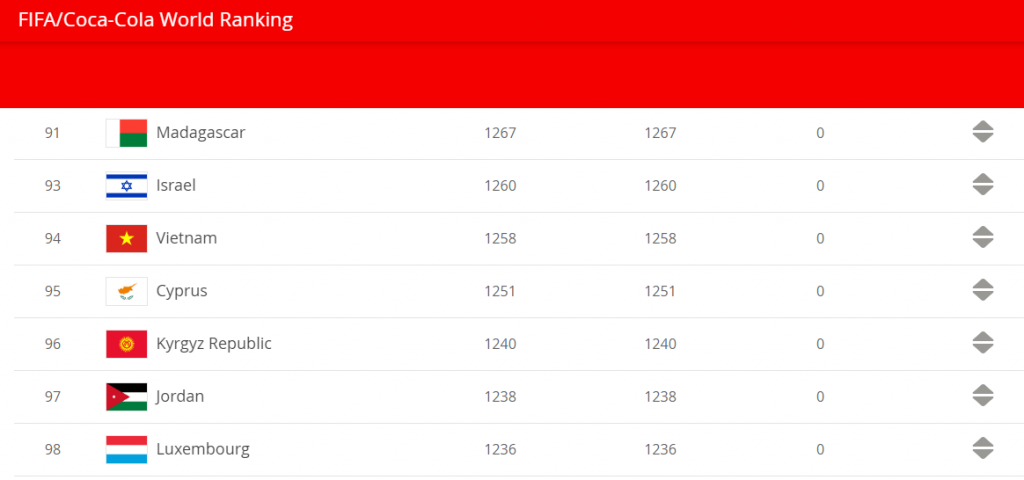
Task: Open the Kyrgyz Republic team page
Action: pyautogui.click(x=214, y=344)
